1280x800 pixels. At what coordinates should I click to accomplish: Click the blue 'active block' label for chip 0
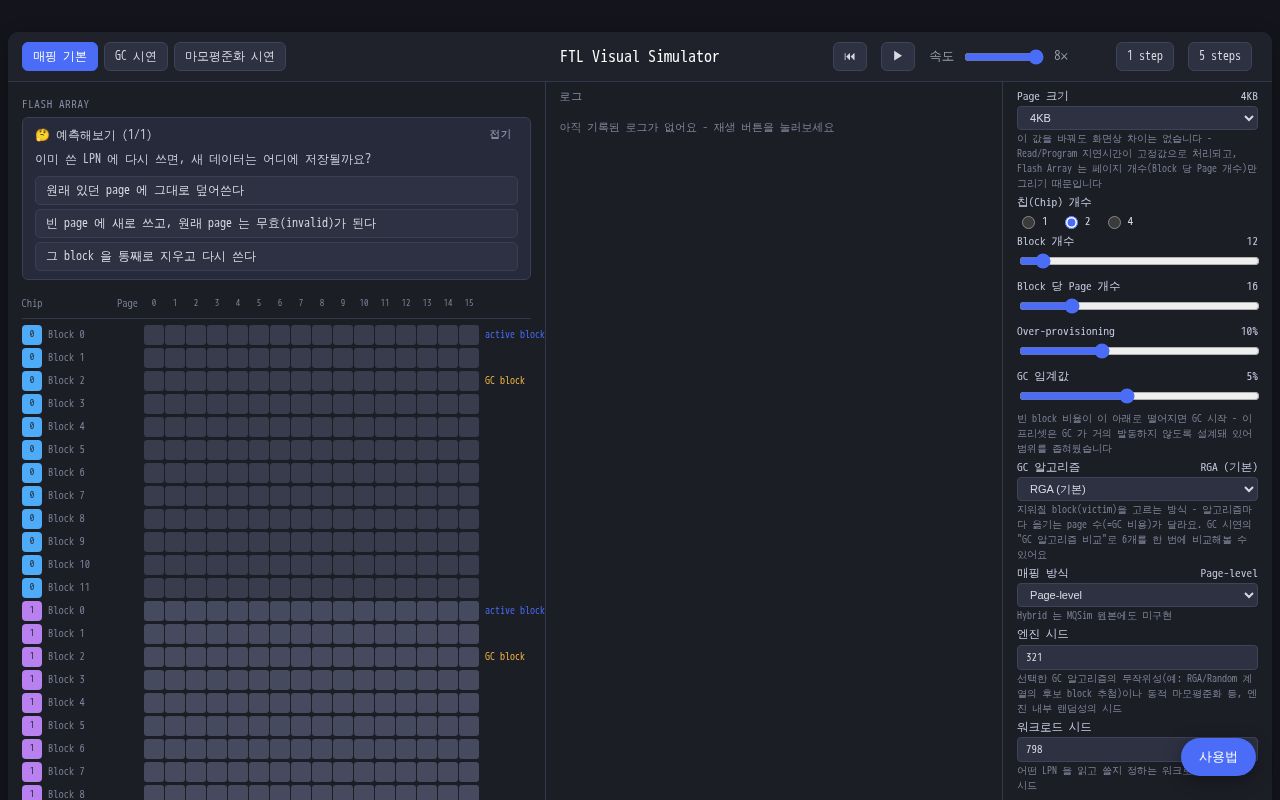[515, 334]
